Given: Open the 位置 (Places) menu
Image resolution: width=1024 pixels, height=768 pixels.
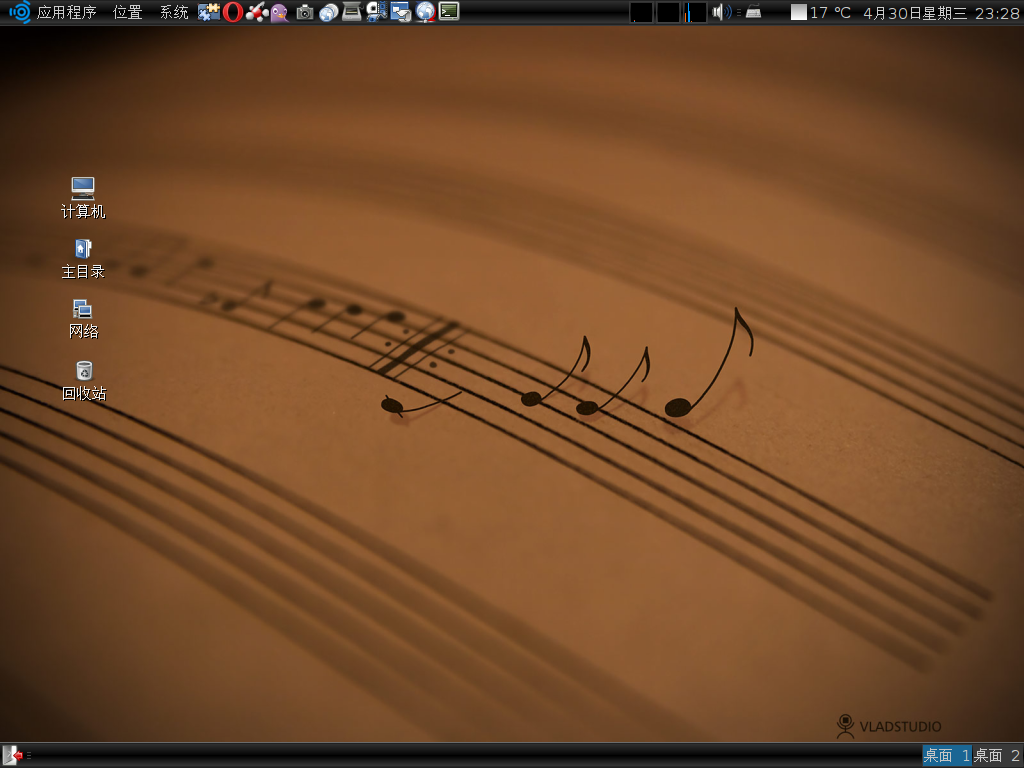Looking at the screenshot, I should 127,12.
